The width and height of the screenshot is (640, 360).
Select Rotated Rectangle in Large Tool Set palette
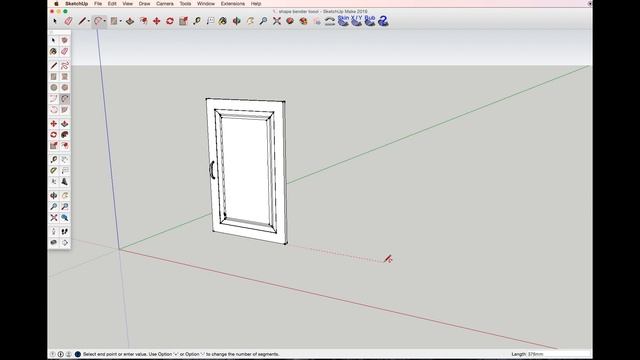(x=64, y=76)
